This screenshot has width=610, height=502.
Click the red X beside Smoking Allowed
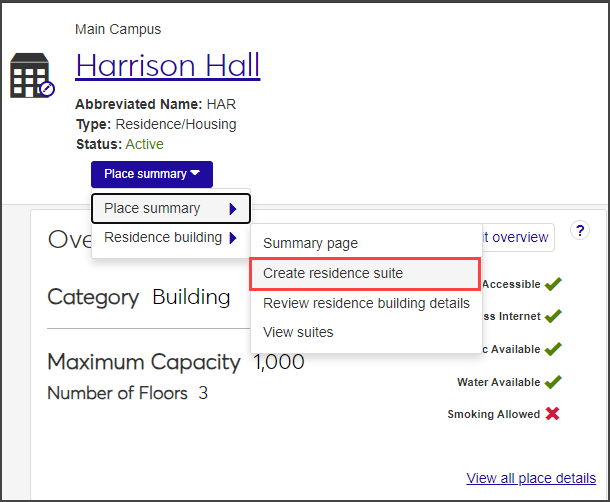click(553, 414)
